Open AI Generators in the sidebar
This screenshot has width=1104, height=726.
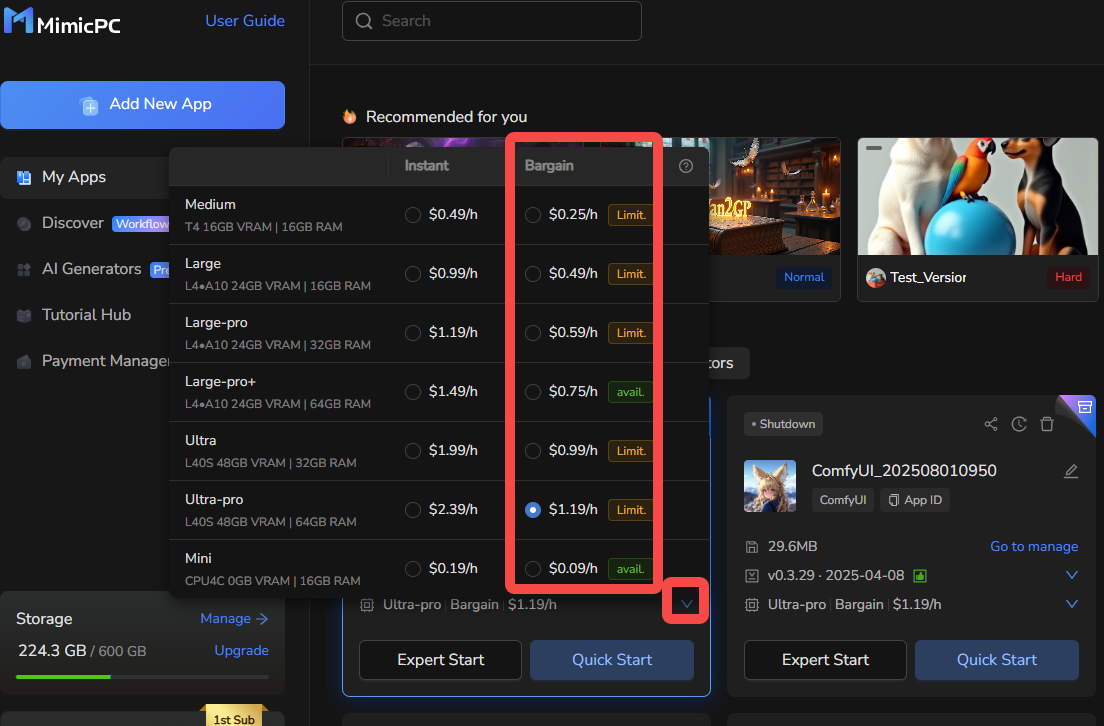(x=92, y=269)
